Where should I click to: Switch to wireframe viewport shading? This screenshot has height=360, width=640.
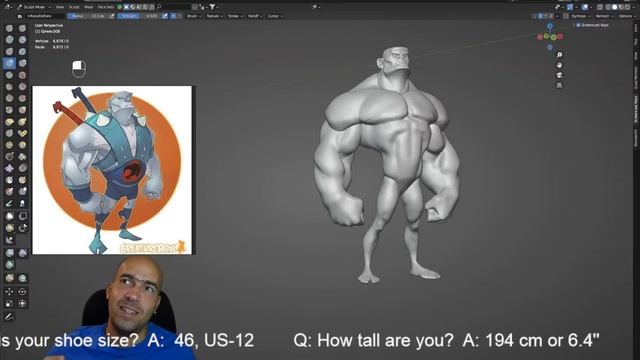(609, 7)
